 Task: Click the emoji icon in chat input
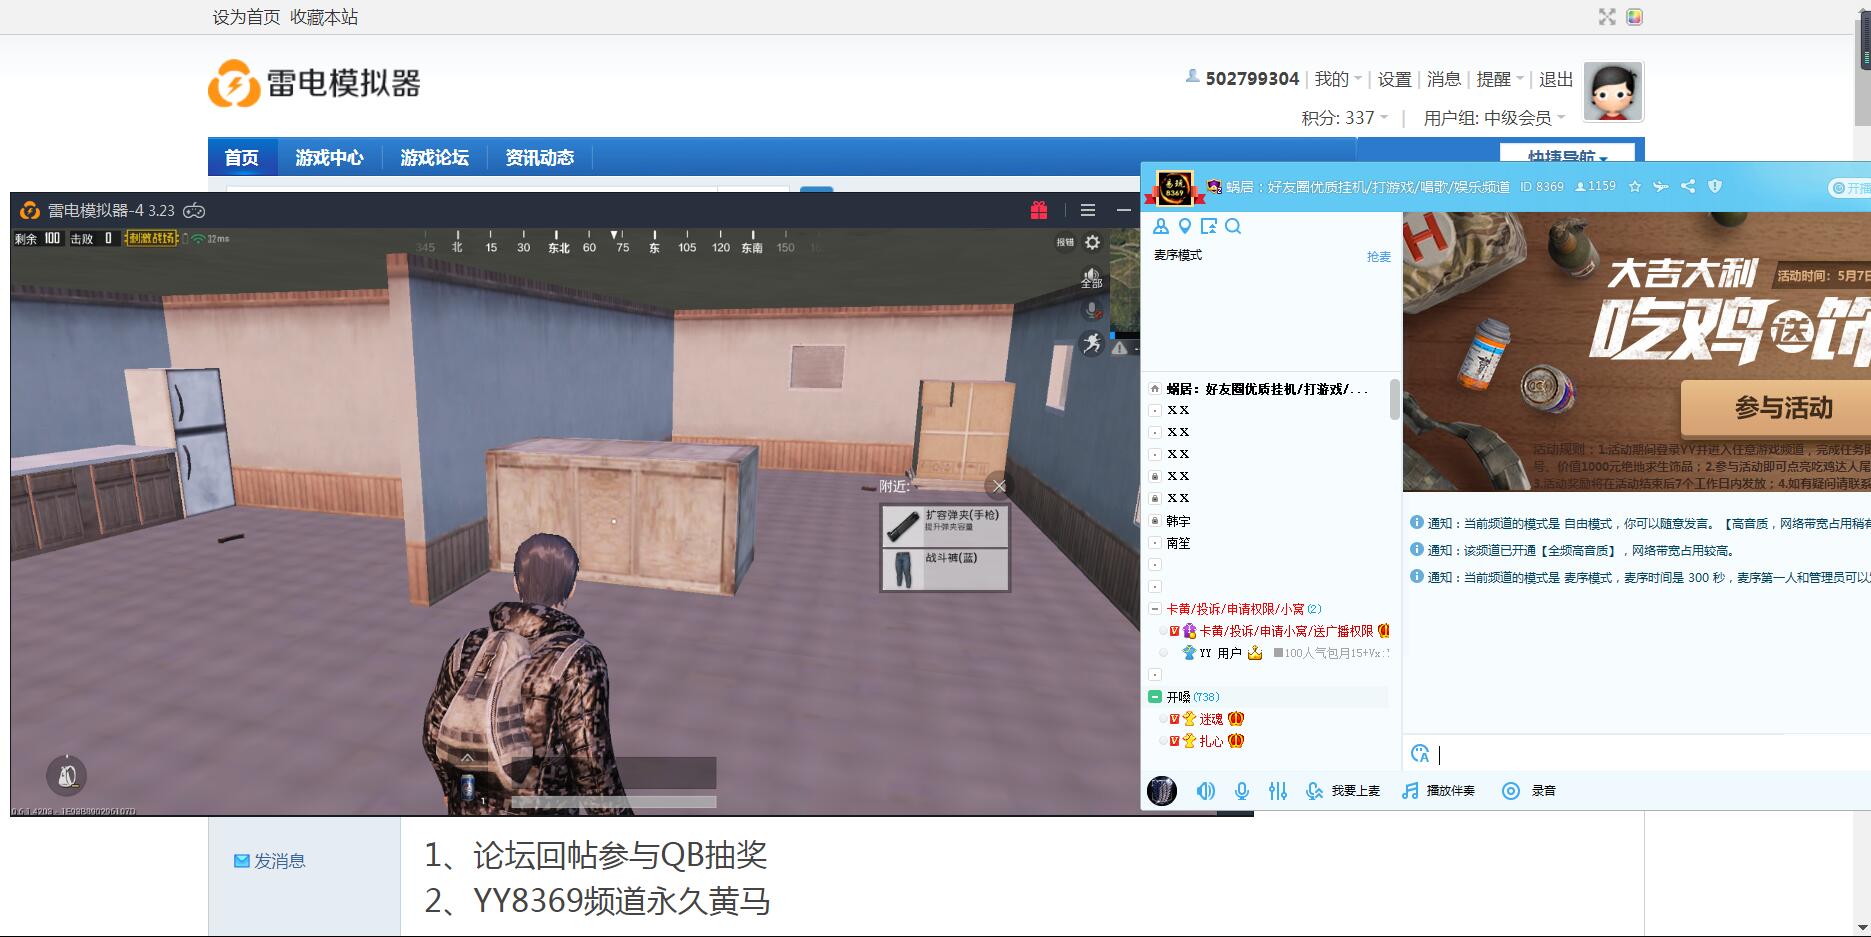tap(1420, 754)
